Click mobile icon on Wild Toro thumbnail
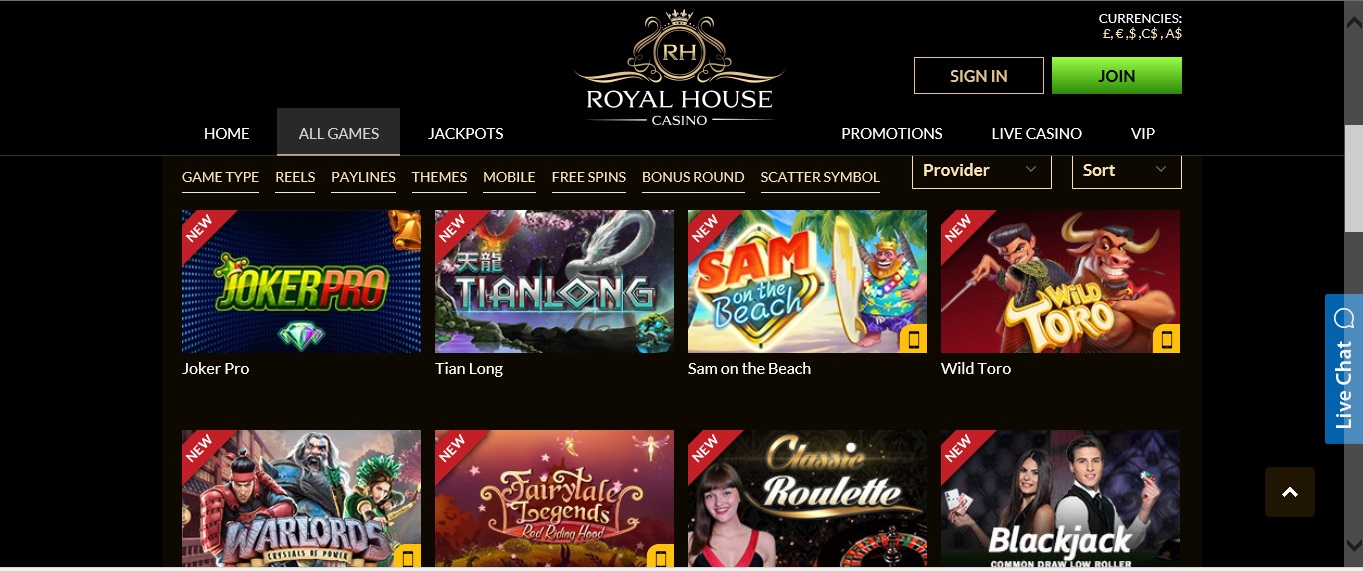1363x571 pixels. tap(1166, 340)
